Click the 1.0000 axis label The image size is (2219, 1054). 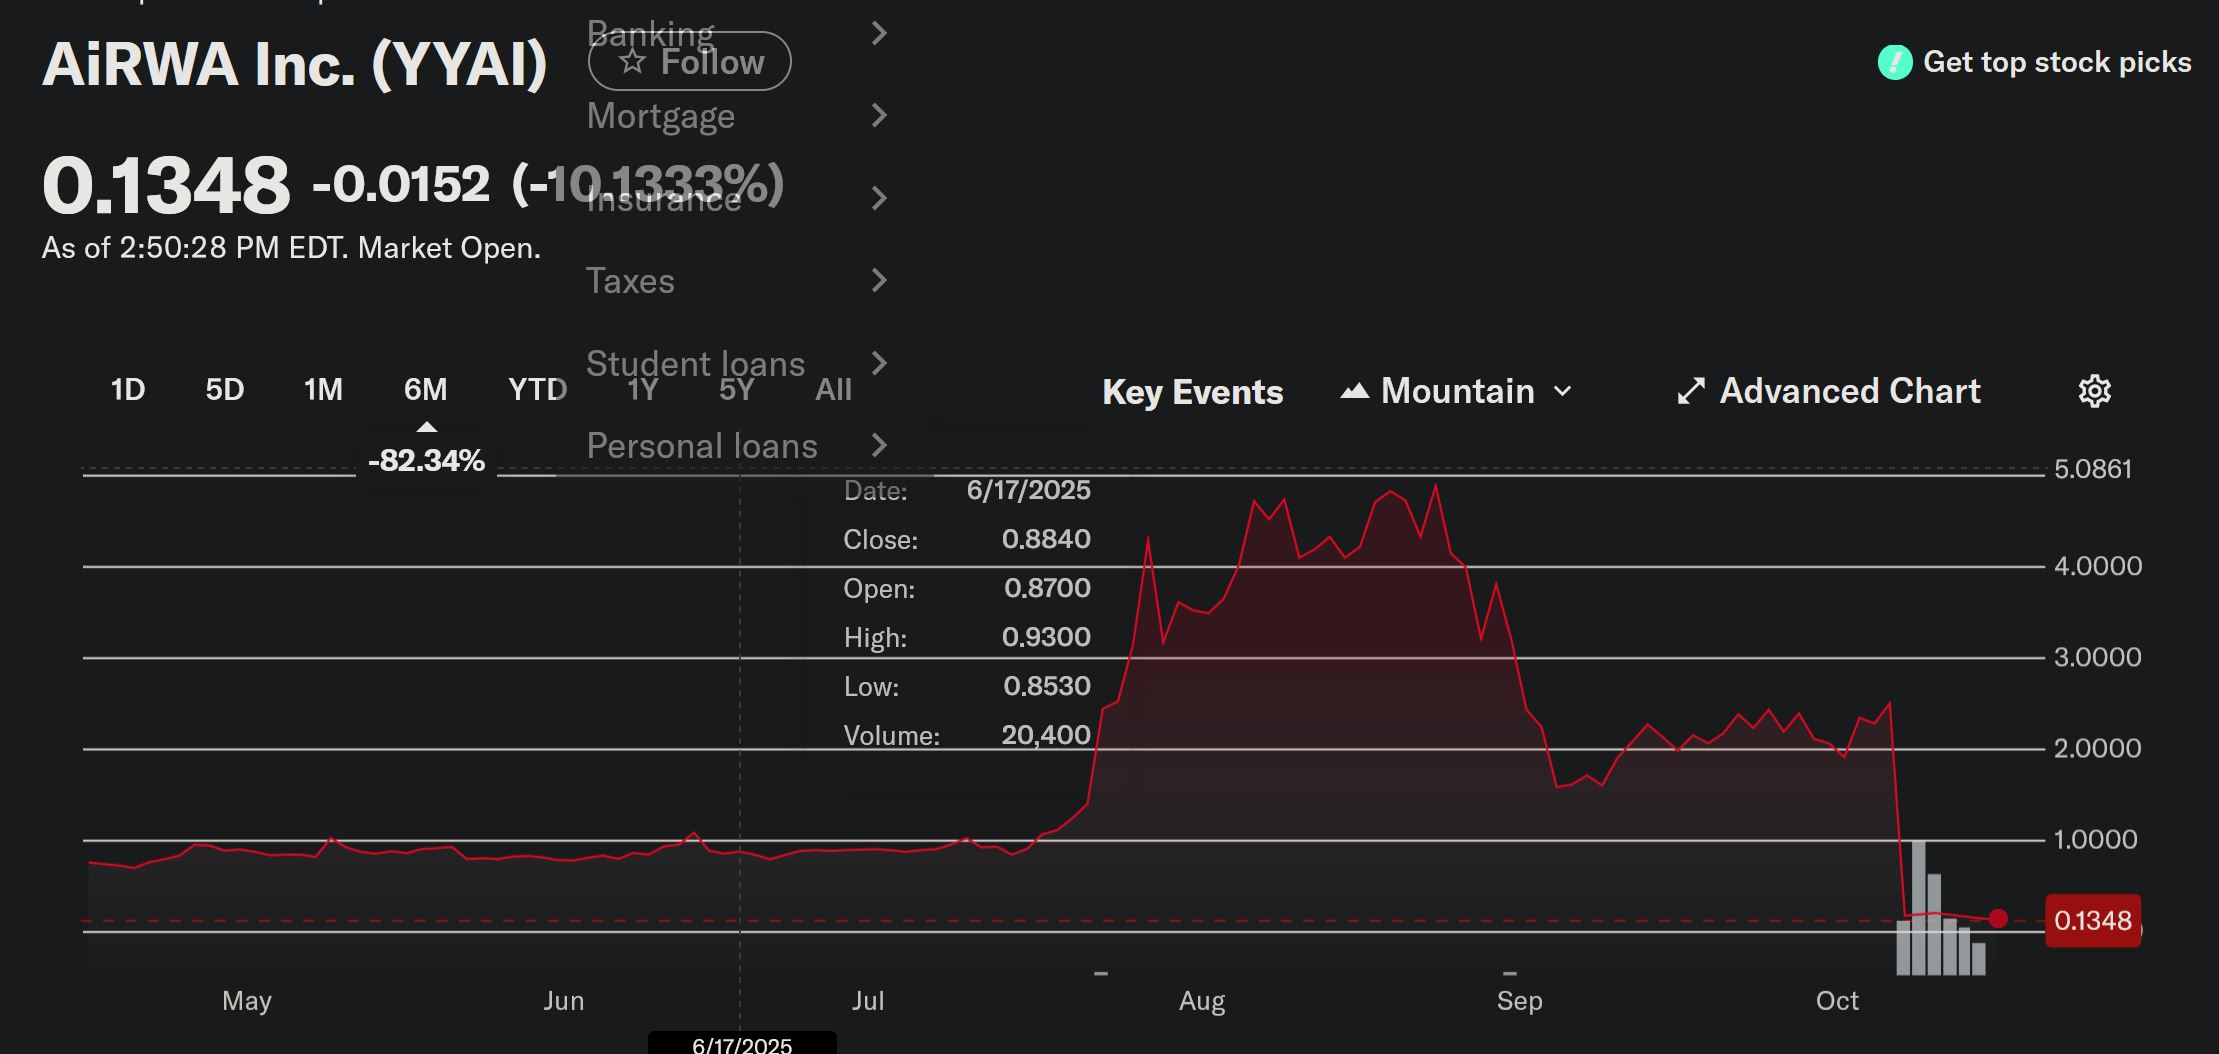pyautogui.click(x=2096, y=839)
